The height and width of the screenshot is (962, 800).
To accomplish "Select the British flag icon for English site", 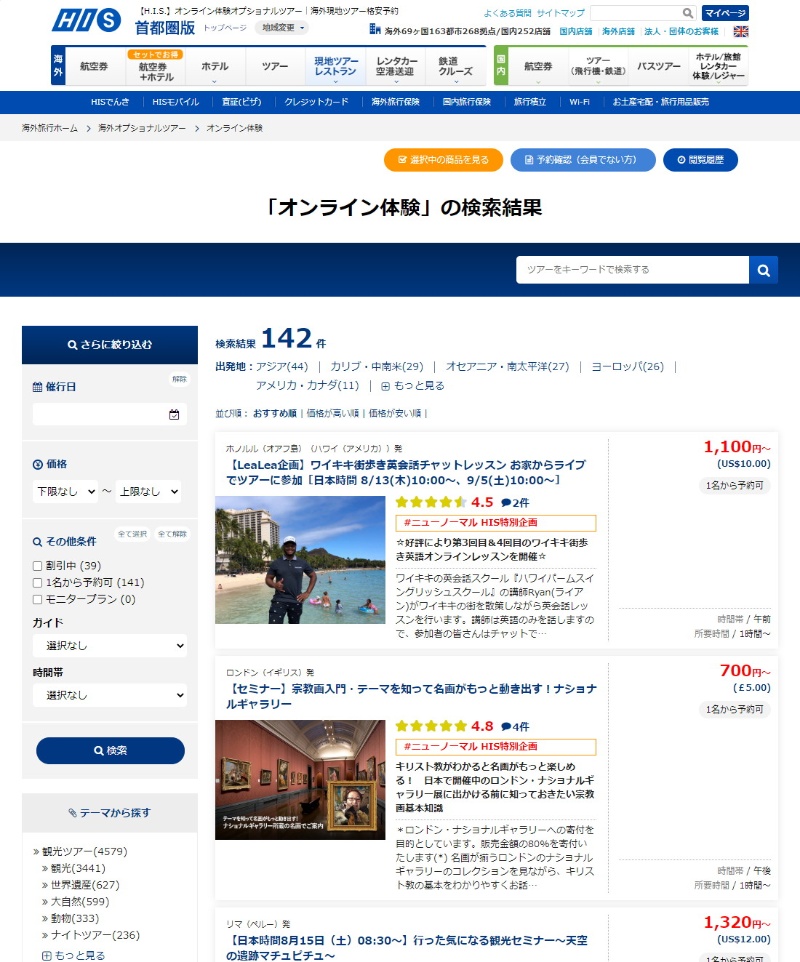I will coord(741,32).
